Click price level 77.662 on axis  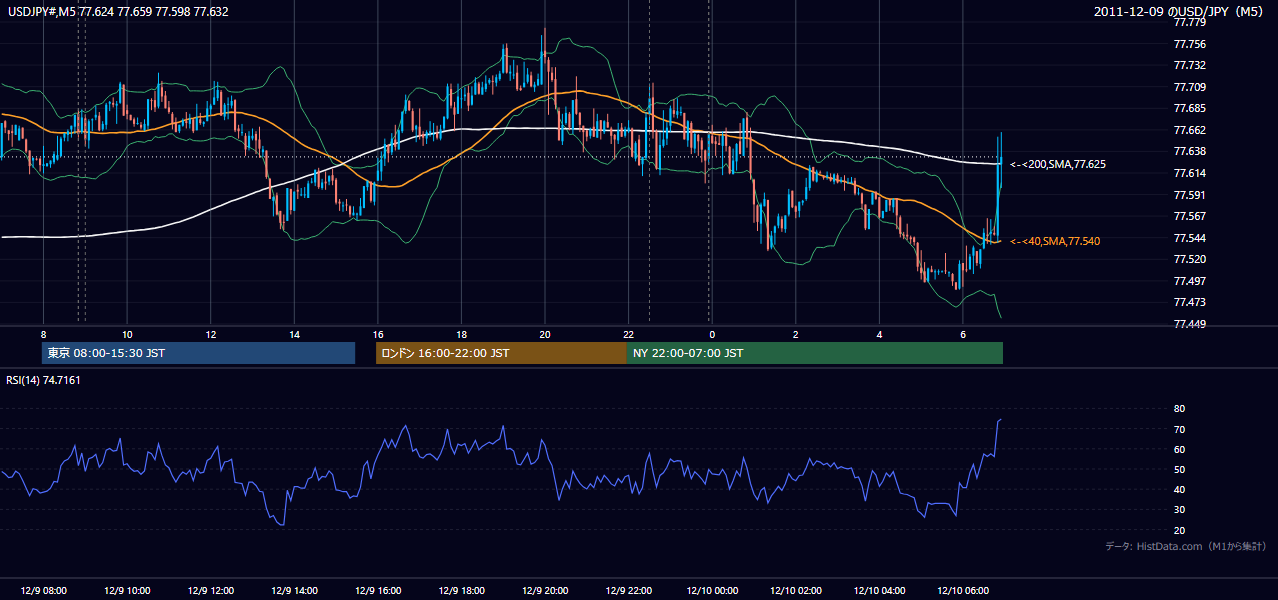coord(1188,130)
